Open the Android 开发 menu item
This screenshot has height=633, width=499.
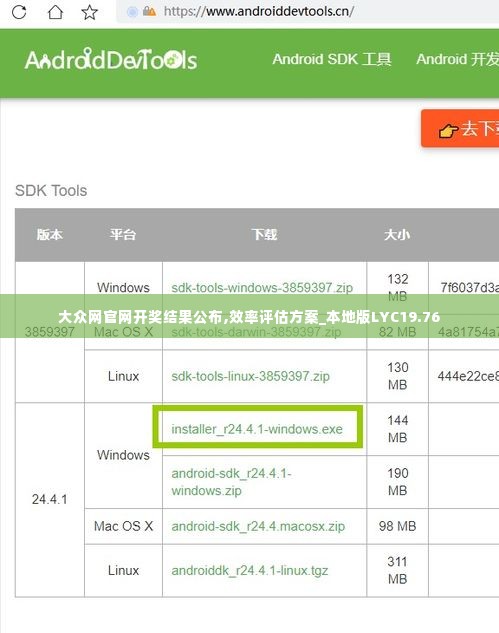pyautogui.click(x=457, y=59)
